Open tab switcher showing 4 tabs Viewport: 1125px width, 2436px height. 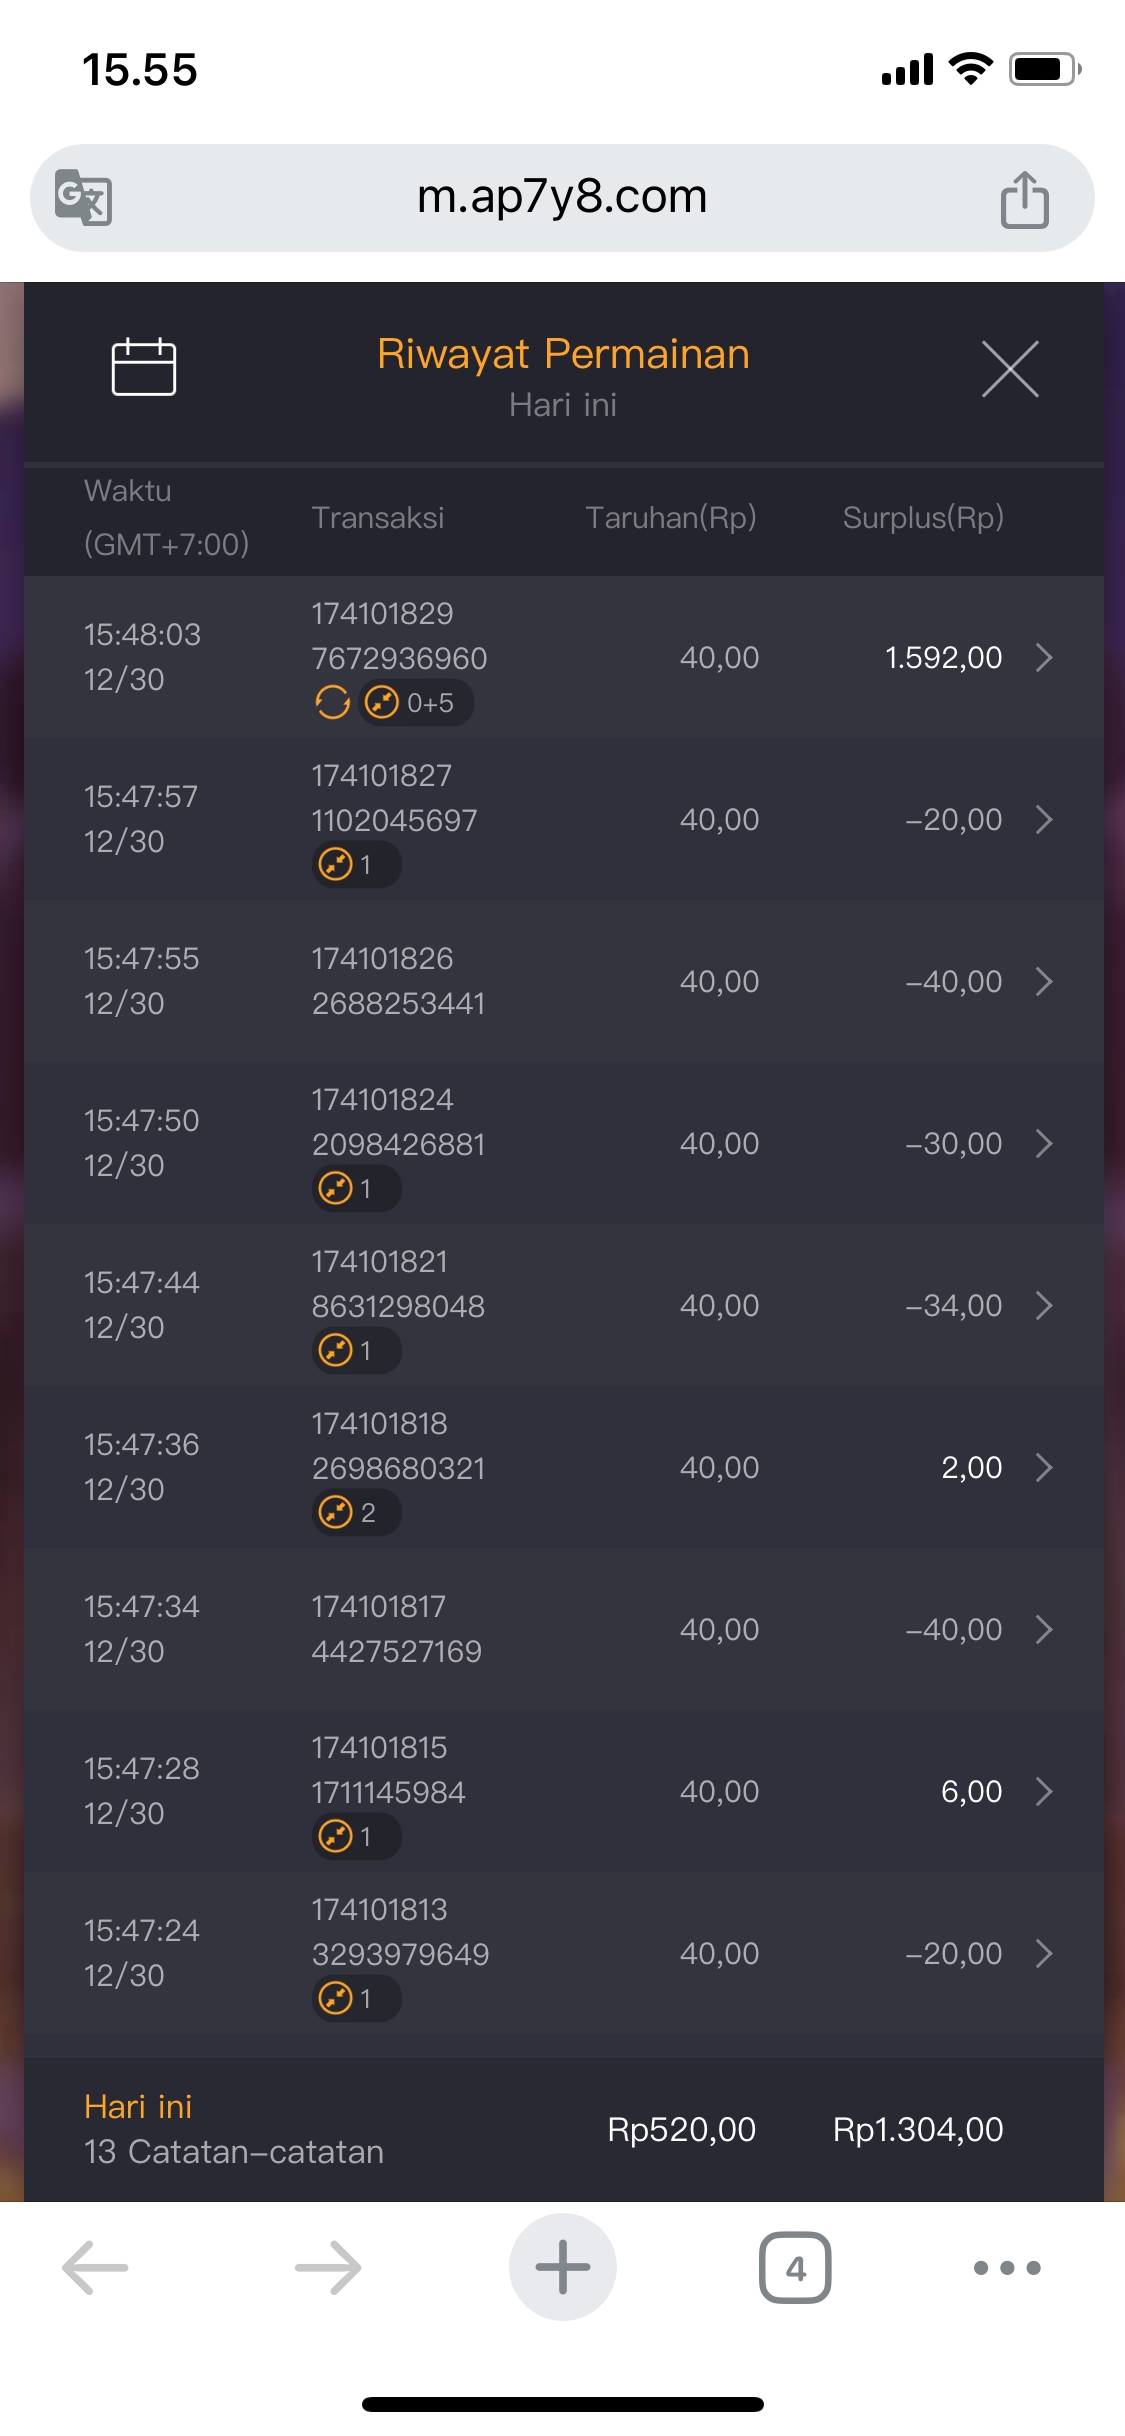pyautogui.click(x=795, y=2267)
